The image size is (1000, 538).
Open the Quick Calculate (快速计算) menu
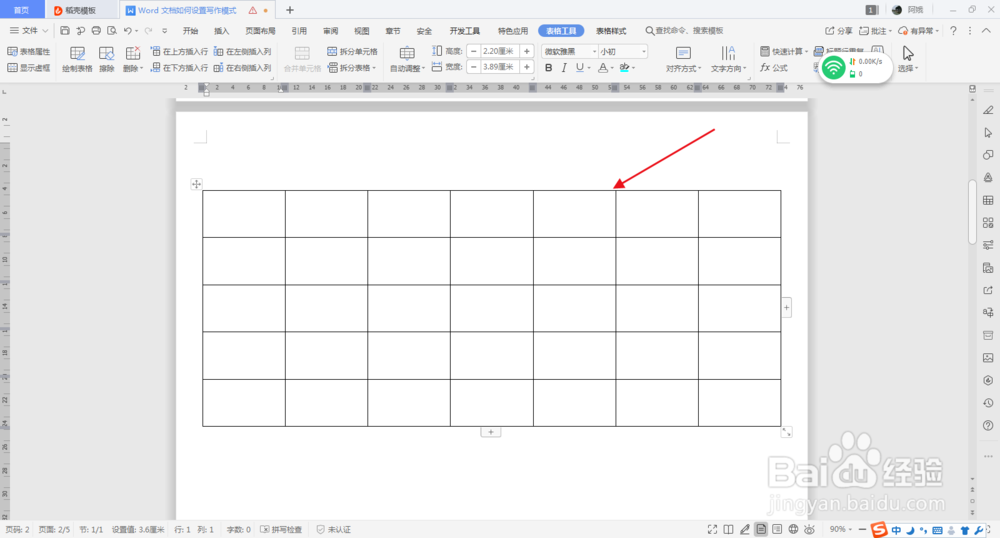click(784, 52)
